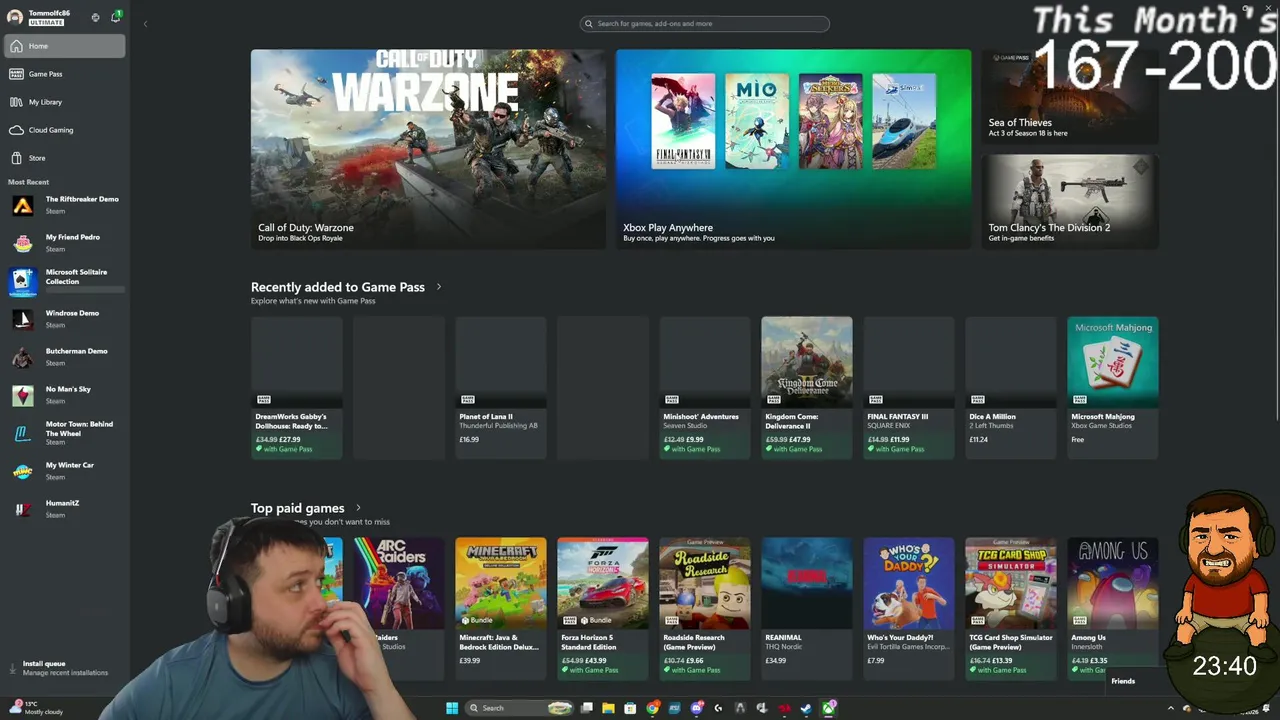
Task: Click the 'THQ Nordic' publisher text
Action: pyautogui.click(x=782, y=647)
